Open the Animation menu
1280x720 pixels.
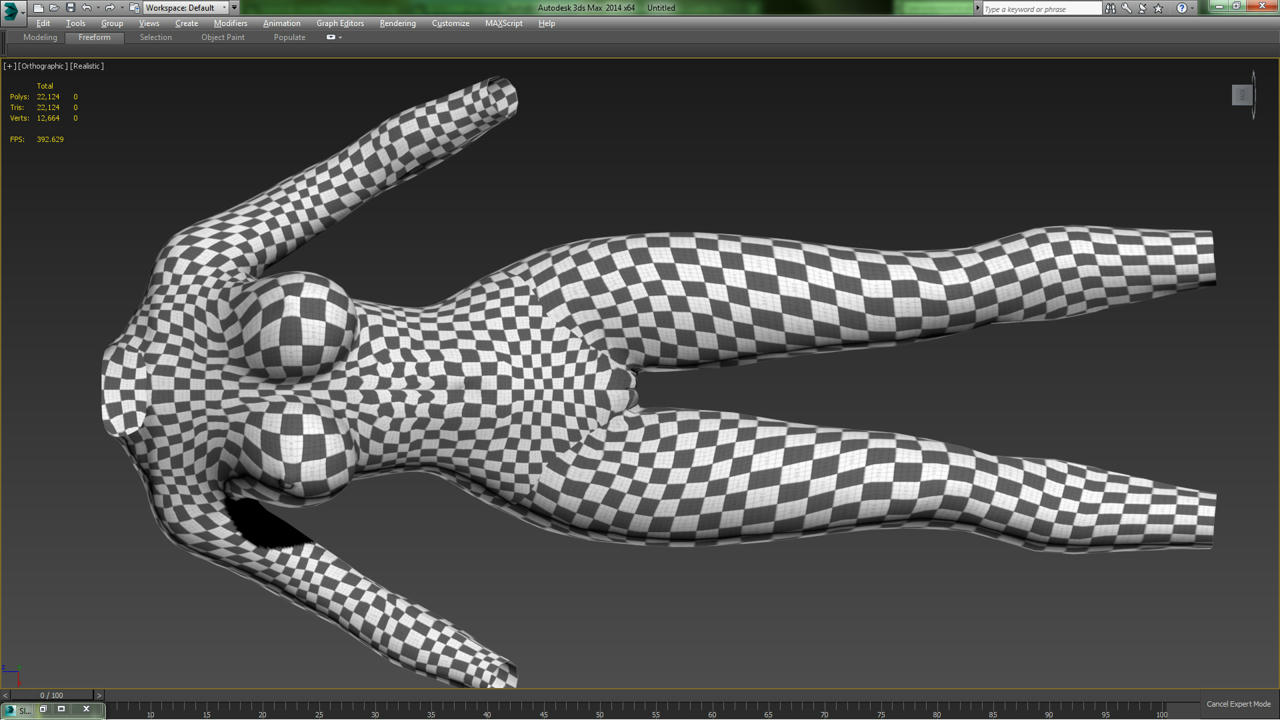tap(282, 23)
